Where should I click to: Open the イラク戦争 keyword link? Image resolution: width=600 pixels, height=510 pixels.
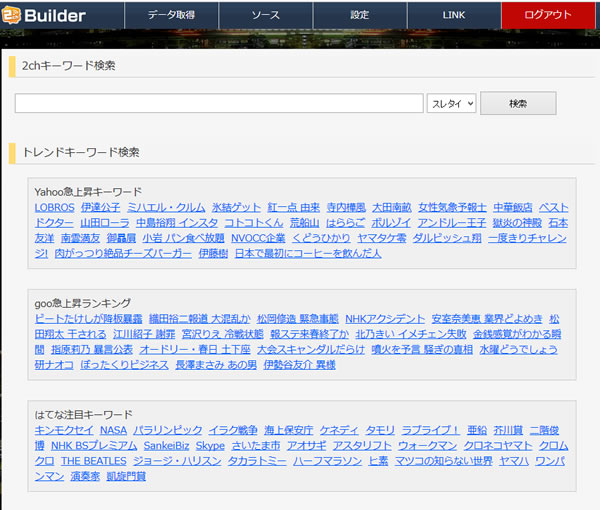click(233, 430)
